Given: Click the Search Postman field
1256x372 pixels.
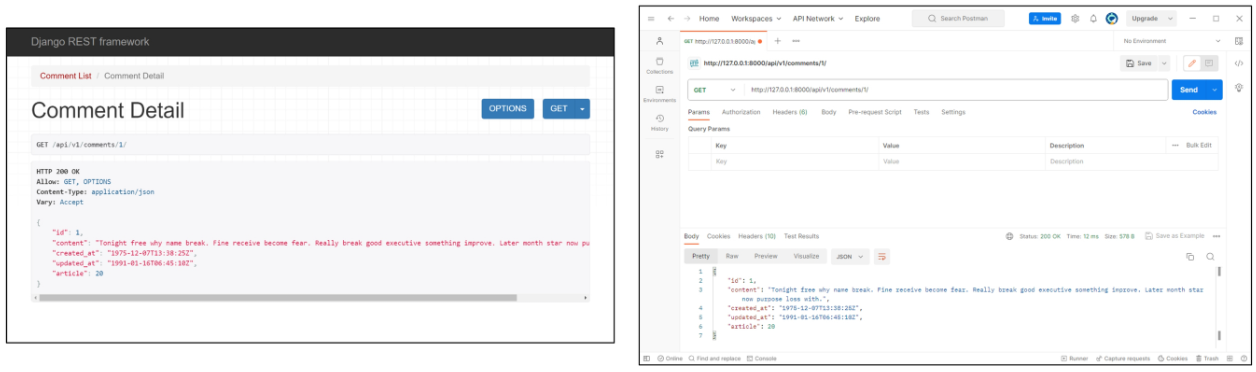Looking at the screenshot, I should click(x=958, y=18).
